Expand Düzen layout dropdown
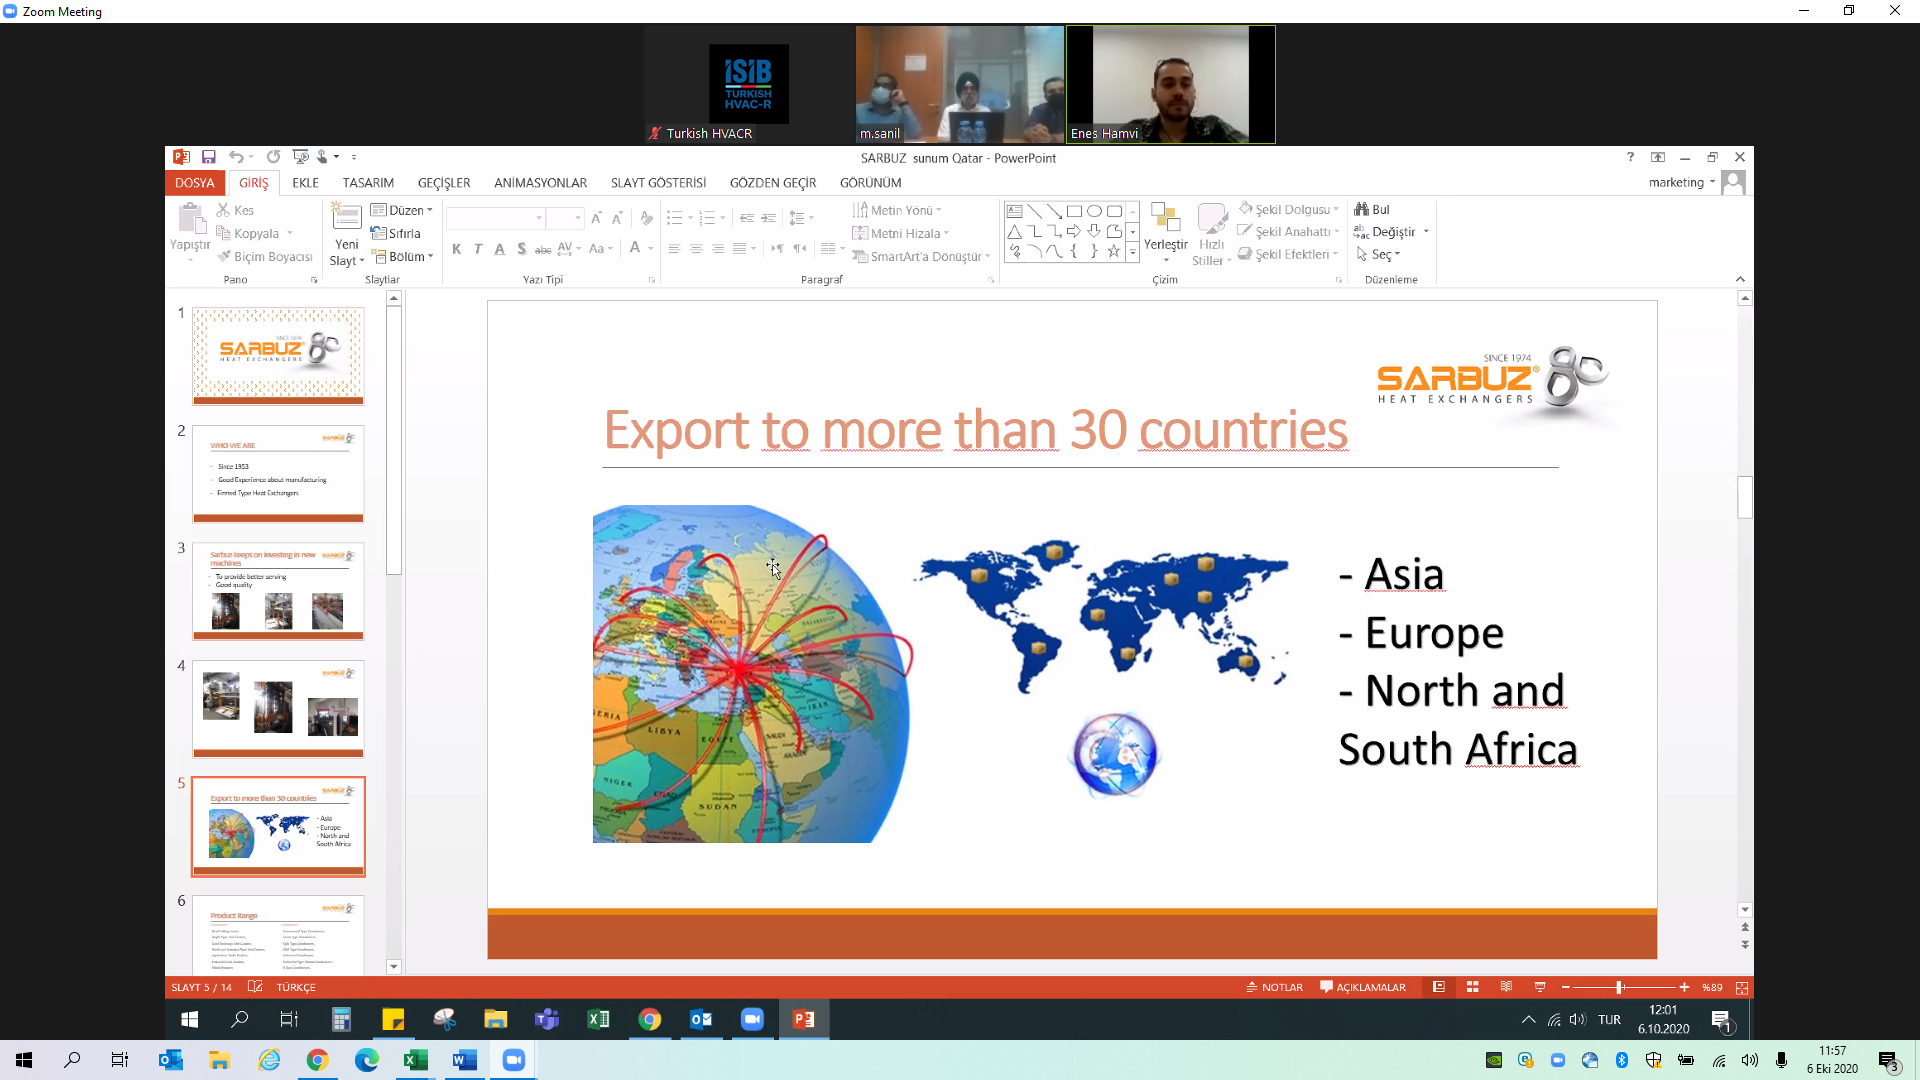The height and width of the screenshot is (1080, 1920). coord(402,210)
